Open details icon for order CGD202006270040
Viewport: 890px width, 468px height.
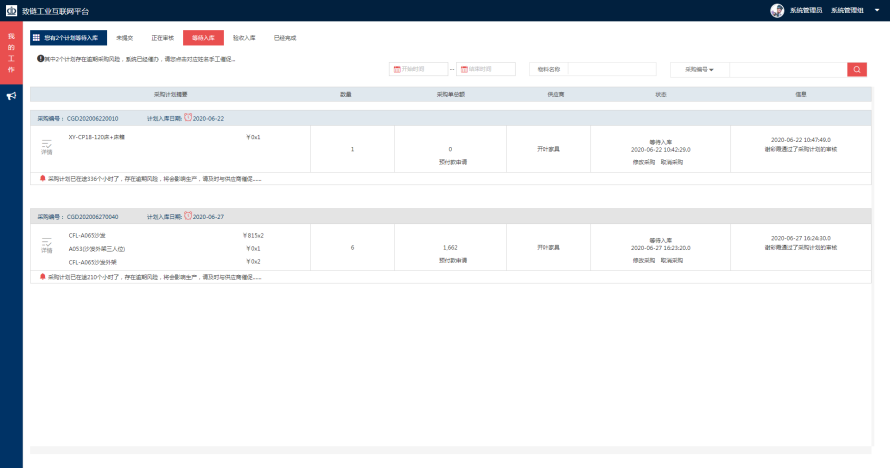coord(47,245)
